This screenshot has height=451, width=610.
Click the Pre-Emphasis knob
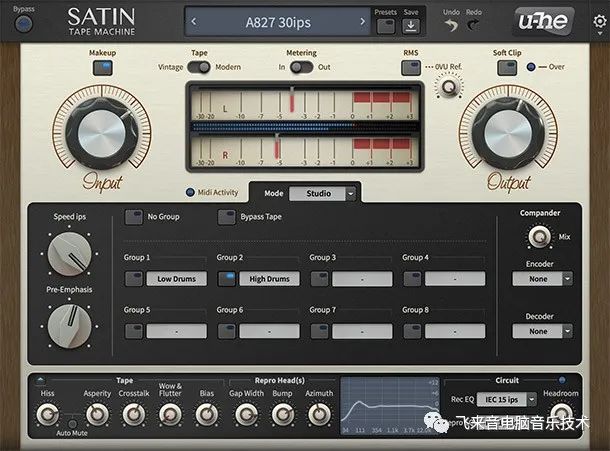(70, 326)
